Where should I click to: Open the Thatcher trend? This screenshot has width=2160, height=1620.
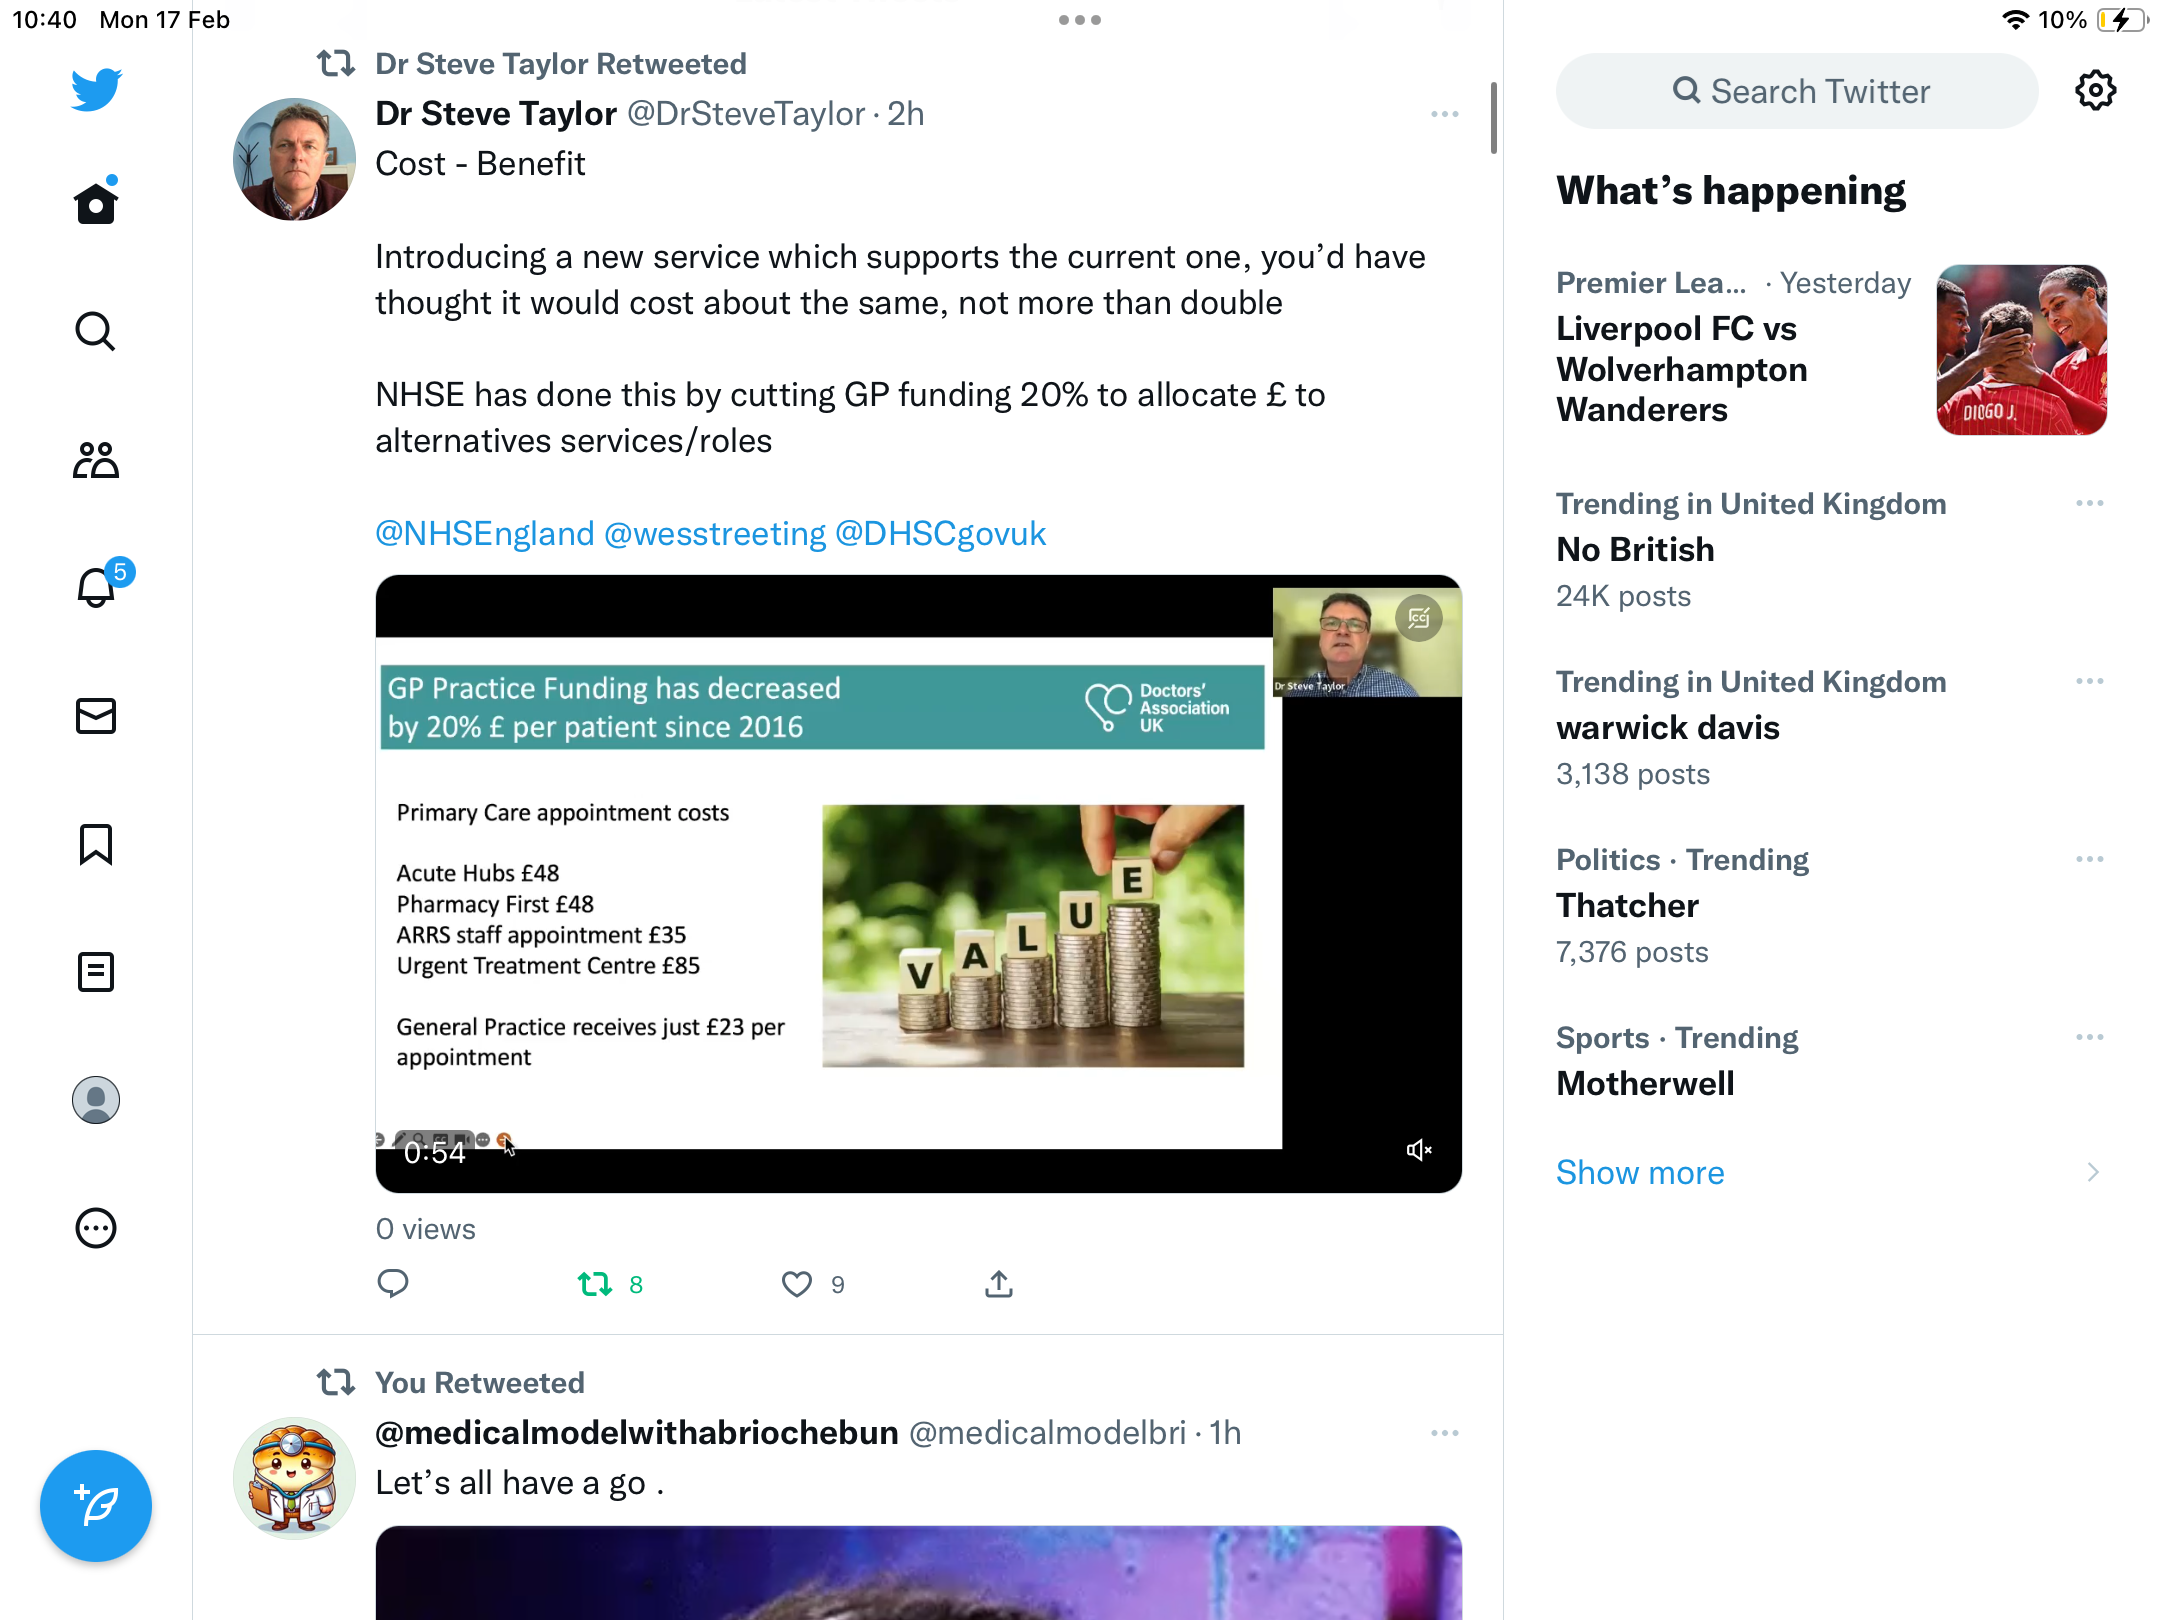coord(1627,905)
